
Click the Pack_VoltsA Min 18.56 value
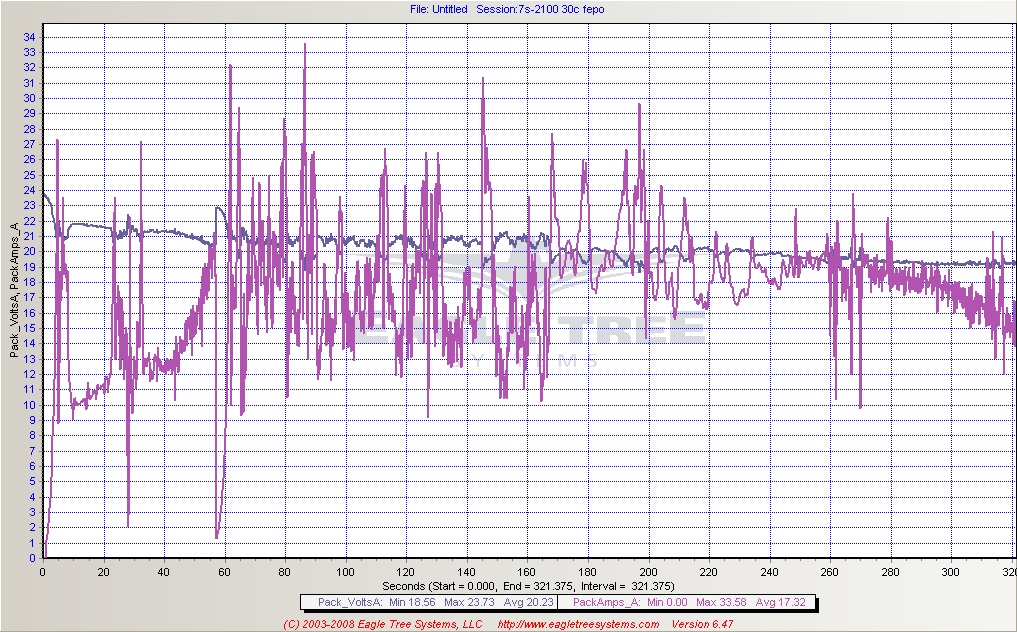point(409,602)
